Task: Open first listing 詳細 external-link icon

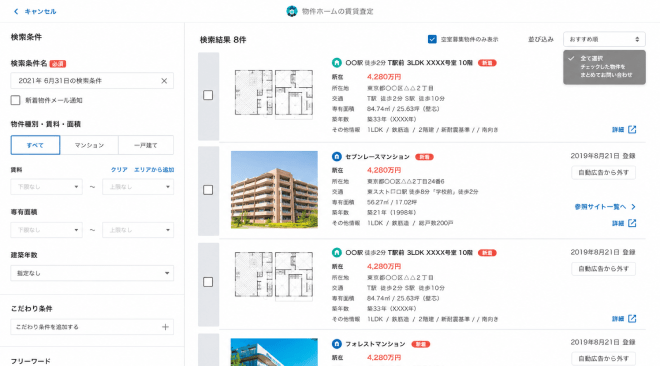Action: pos(632,130)
